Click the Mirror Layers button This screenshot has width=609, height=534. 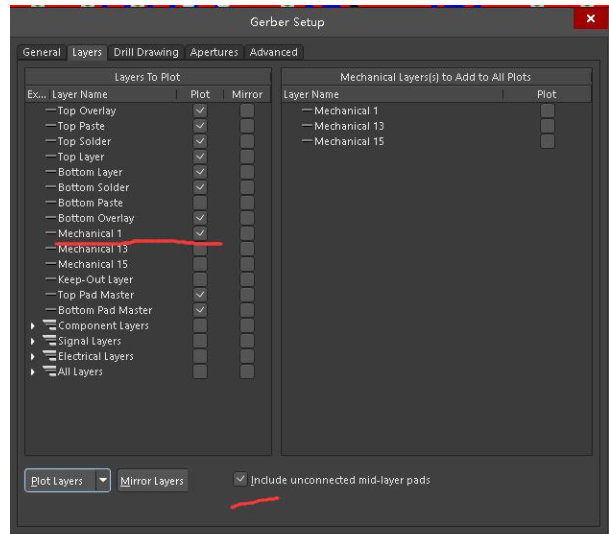click(152, 481)
